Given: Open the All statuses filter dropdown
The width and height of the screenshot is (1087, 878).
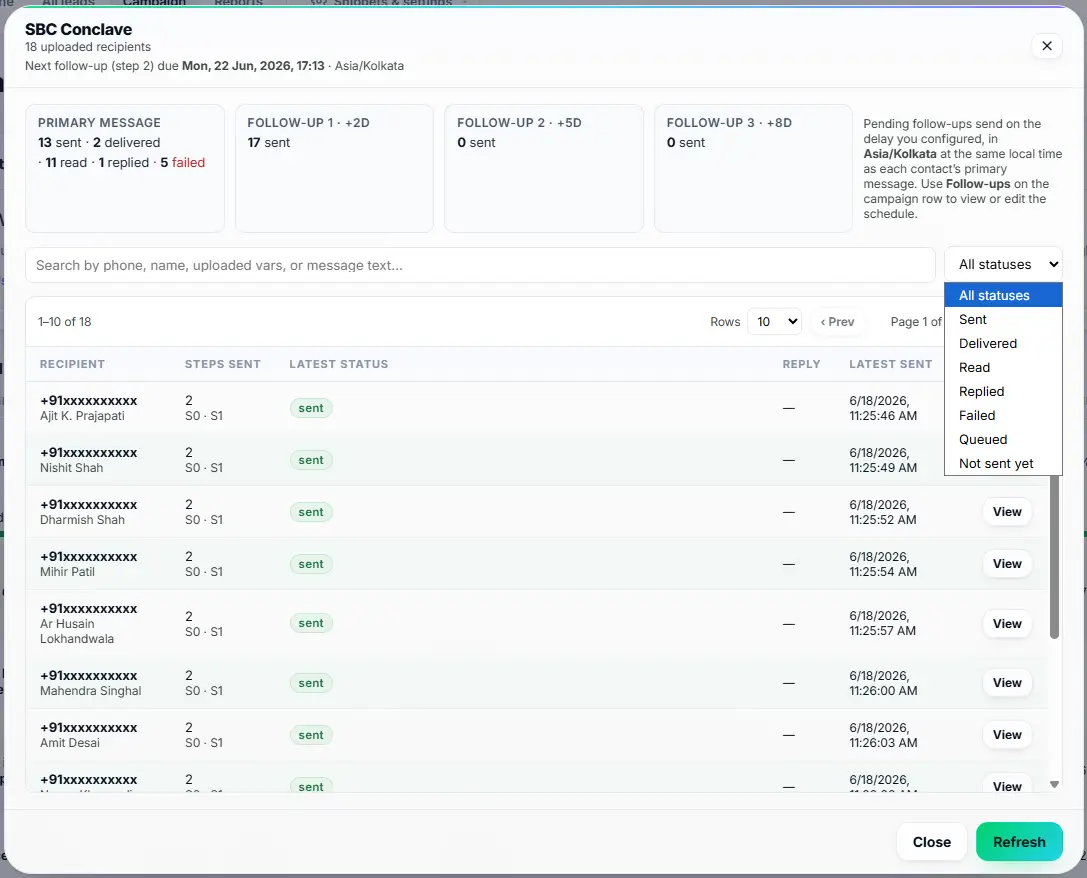Looking at the screenshot, I should pos(1003,264).
